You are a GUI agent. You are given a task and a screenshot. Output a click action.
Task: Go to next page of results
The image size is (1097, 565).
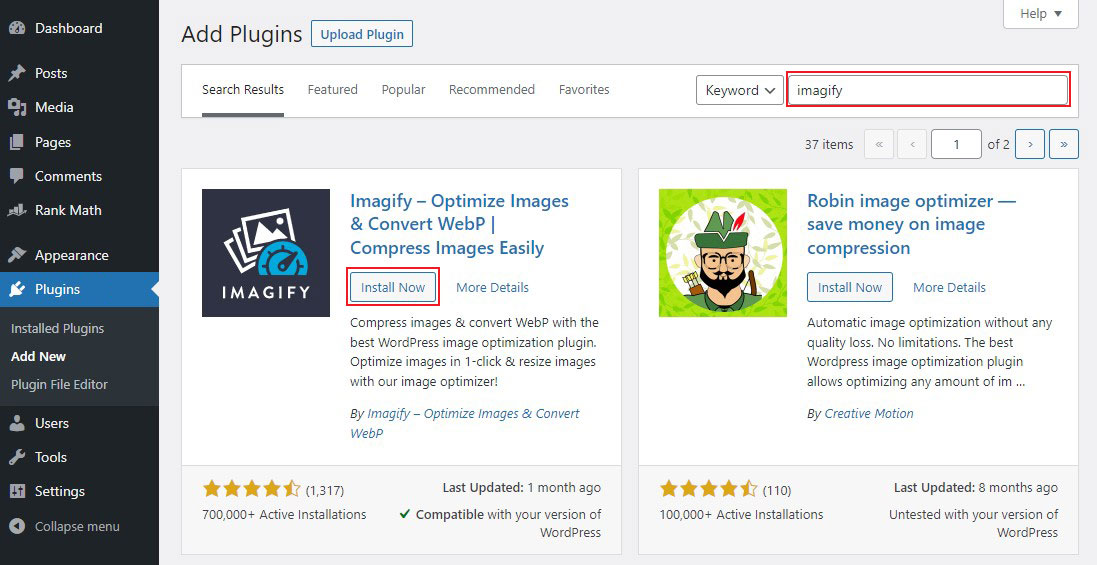pyautogui.click(x=1030, y=144)
